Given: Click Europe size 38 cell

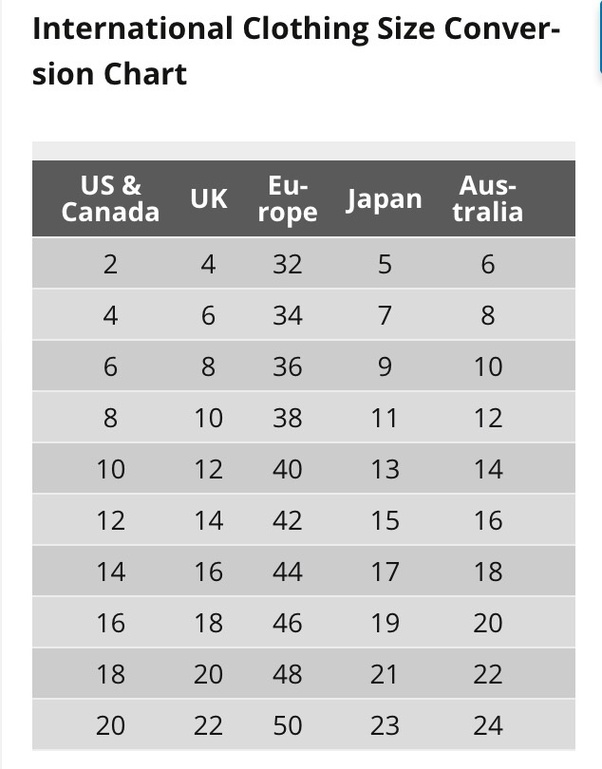Looking at the screenshot, I should [288, 418].
